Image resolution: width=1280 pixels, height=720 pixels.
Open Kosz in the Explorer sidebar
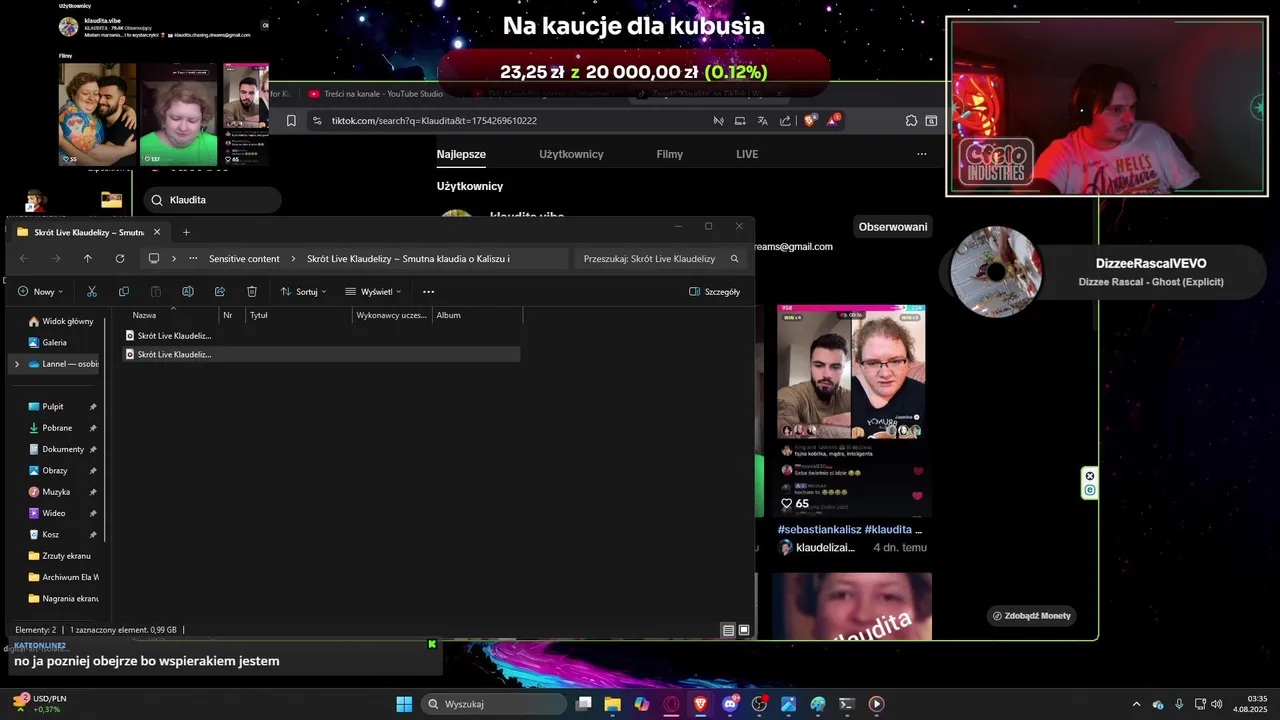point(50,534)
